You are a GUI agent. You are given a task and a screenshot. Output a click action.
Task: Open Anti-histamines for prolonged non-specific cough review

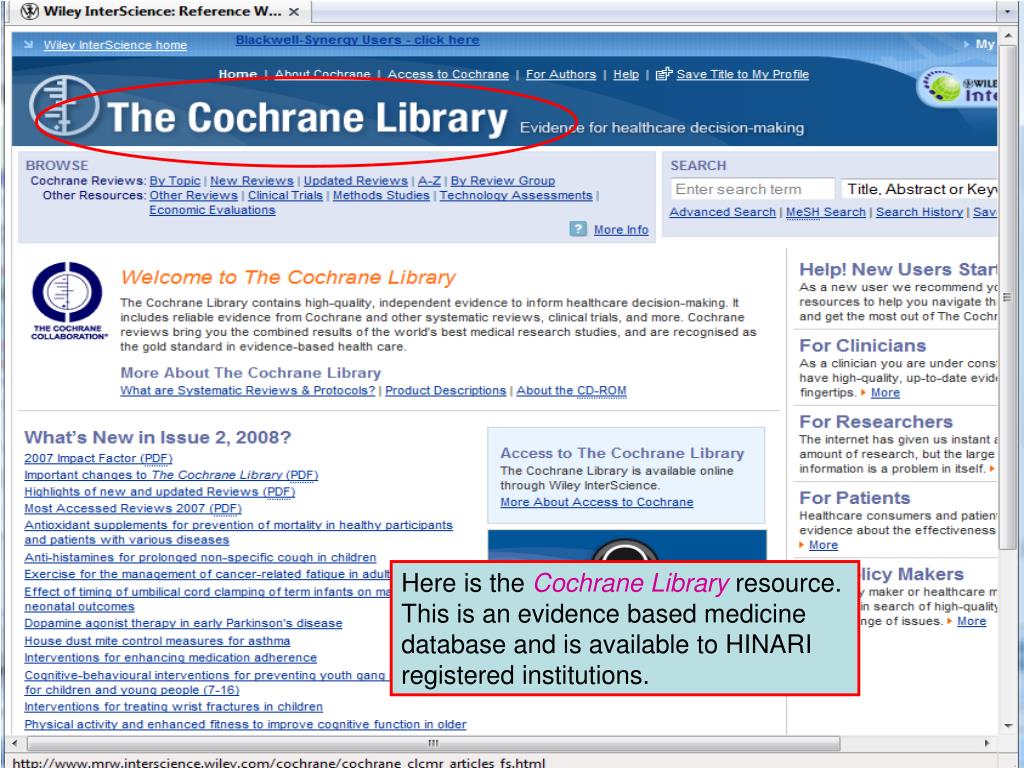click(x=200, y=558)
